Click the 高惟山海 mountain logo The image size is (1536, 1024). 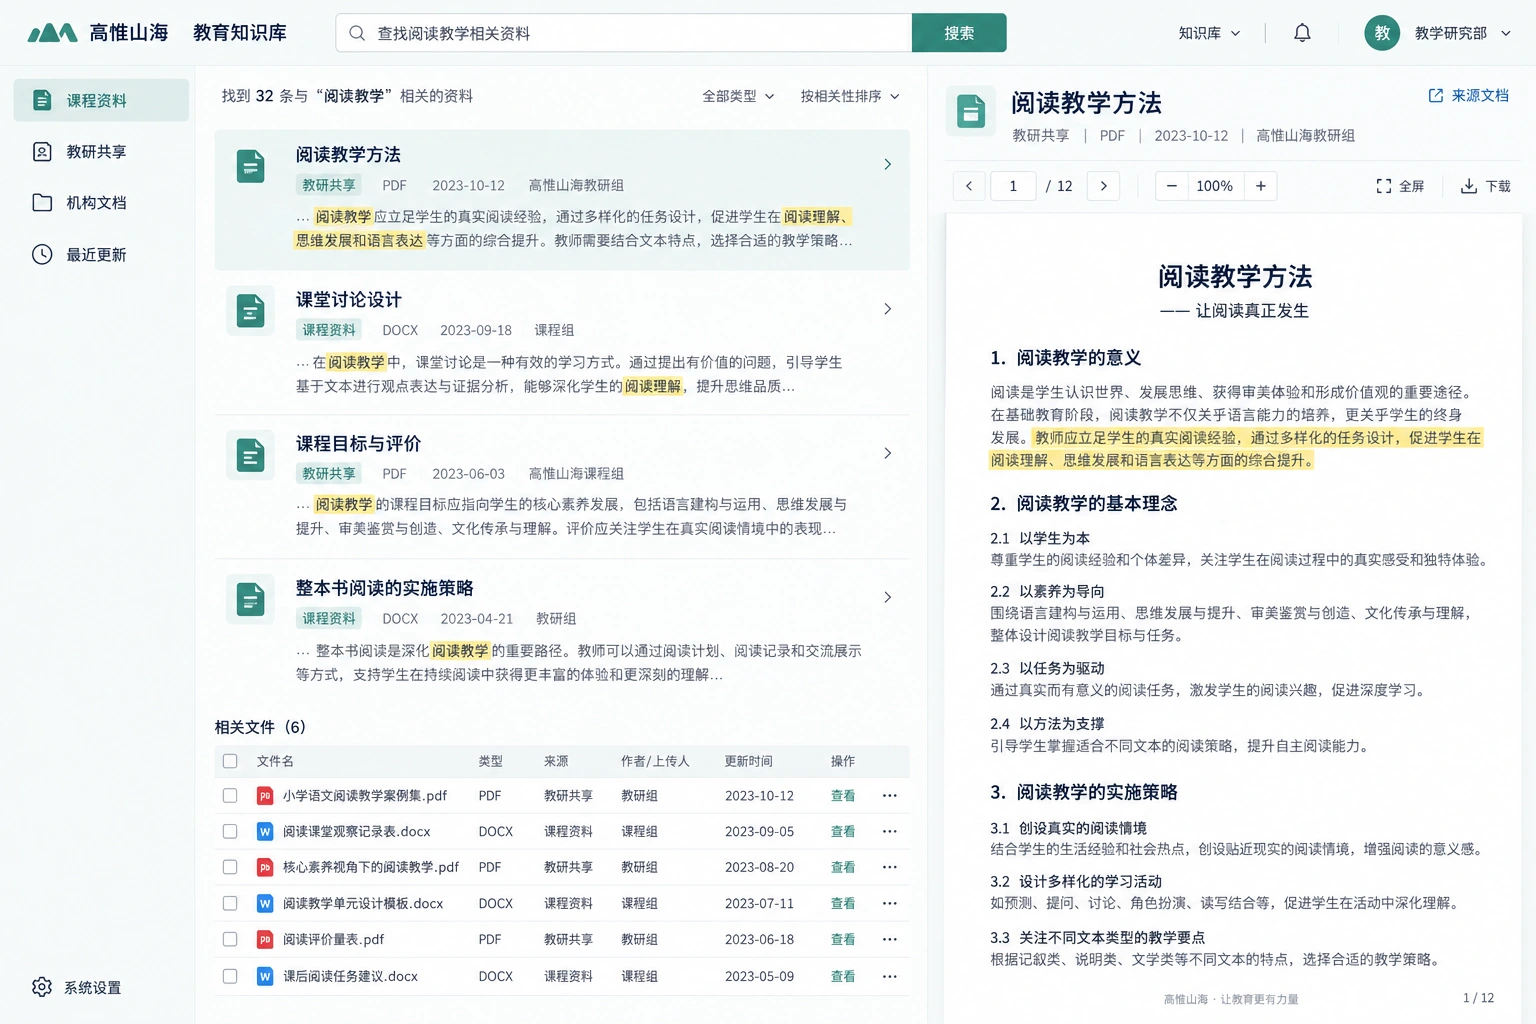pyautogui.click(x=52, y=33)
